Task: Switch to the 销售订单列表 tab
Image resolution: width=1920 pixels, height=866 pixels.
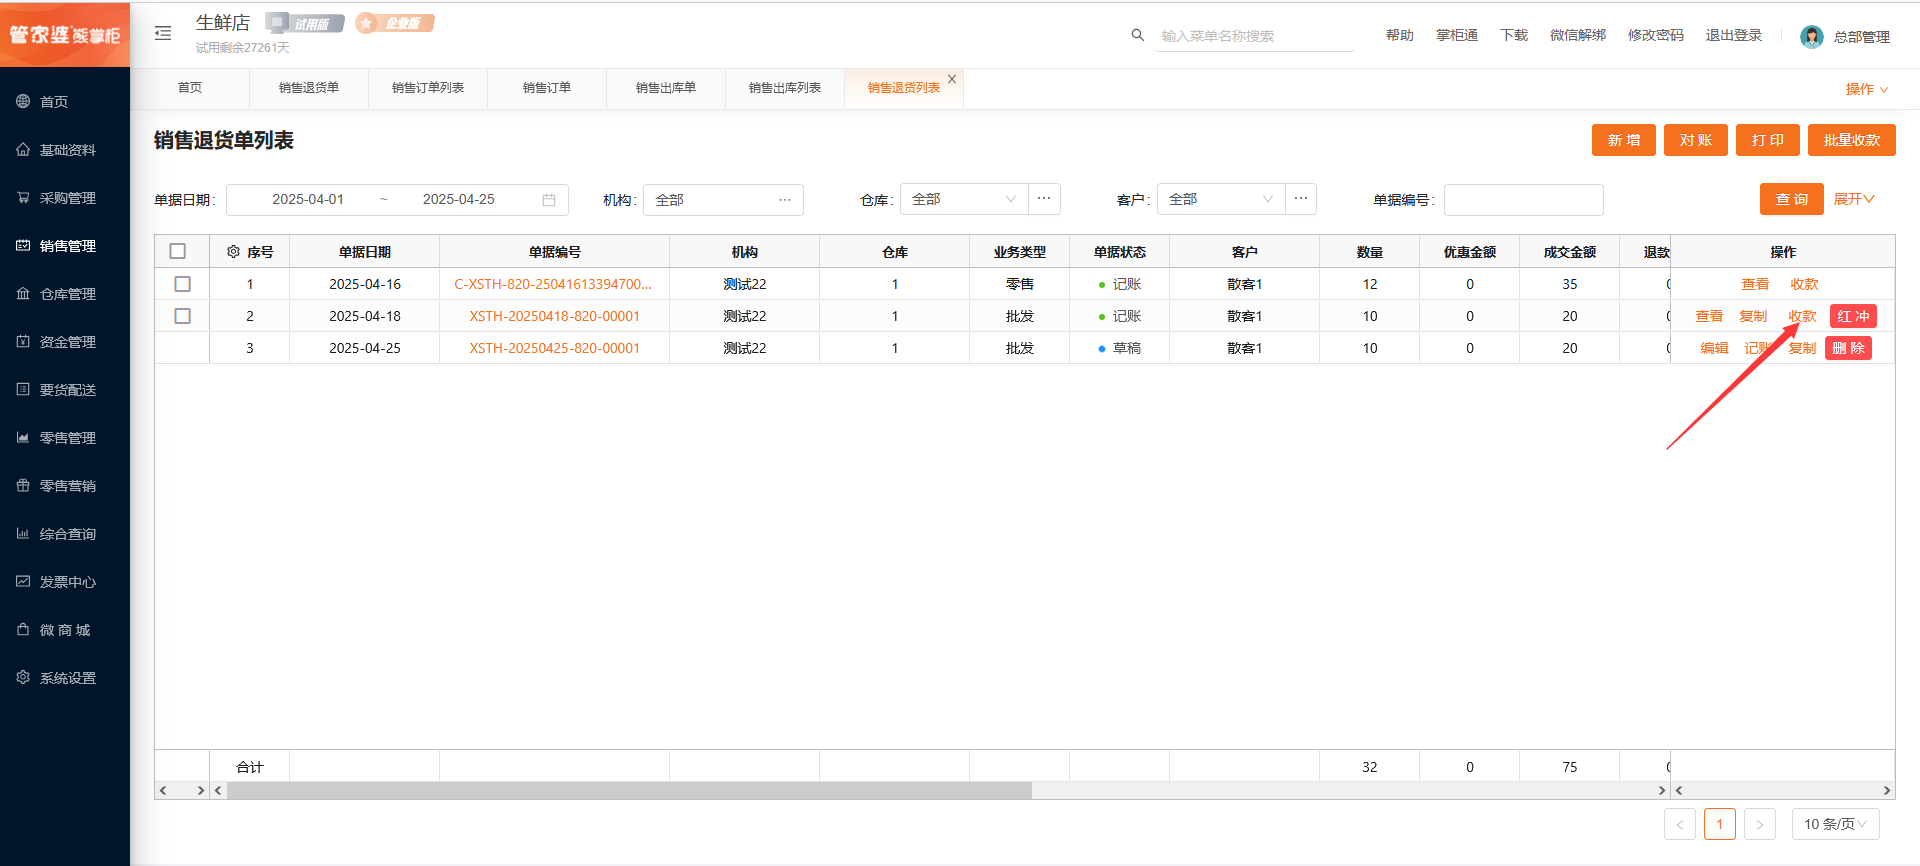Action: pos(428,88)
